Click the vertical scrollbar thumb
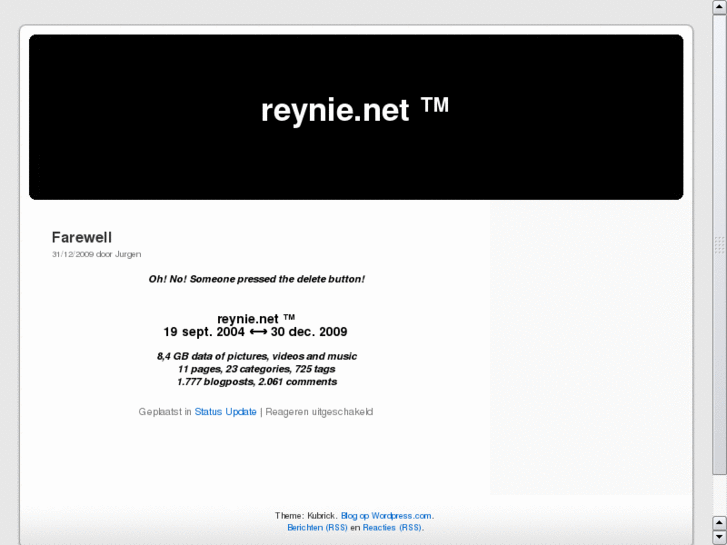This screenshot has width=727, height=545. [x=720, y=244]
